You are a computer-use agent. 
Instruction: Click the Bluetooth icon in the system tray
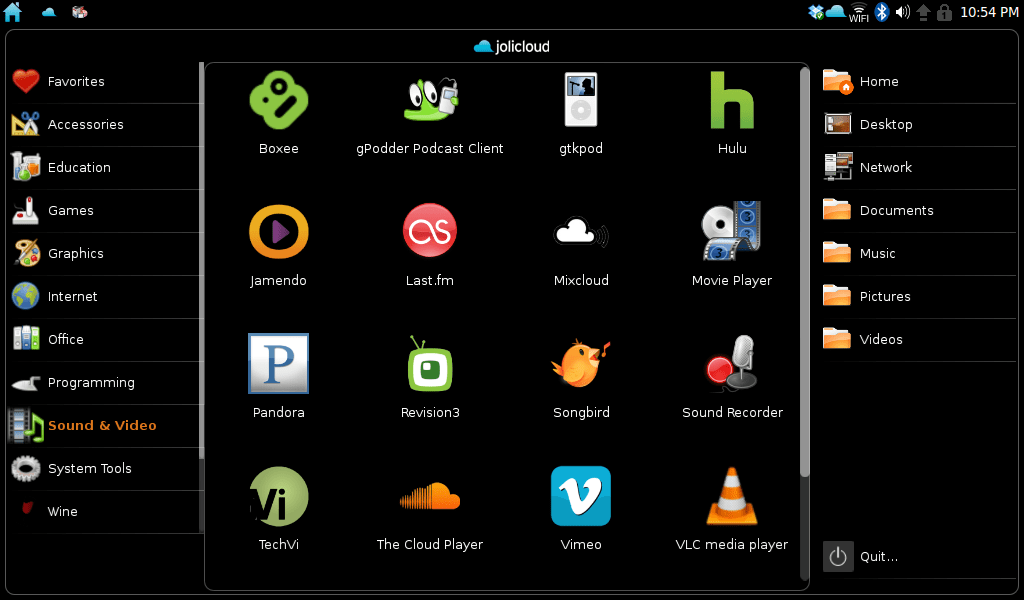(881, 12)
